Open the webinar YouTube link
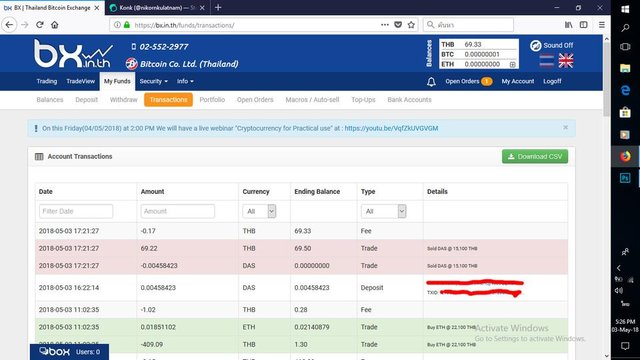The height and width of the screenshot is (360, 640). 391,128
